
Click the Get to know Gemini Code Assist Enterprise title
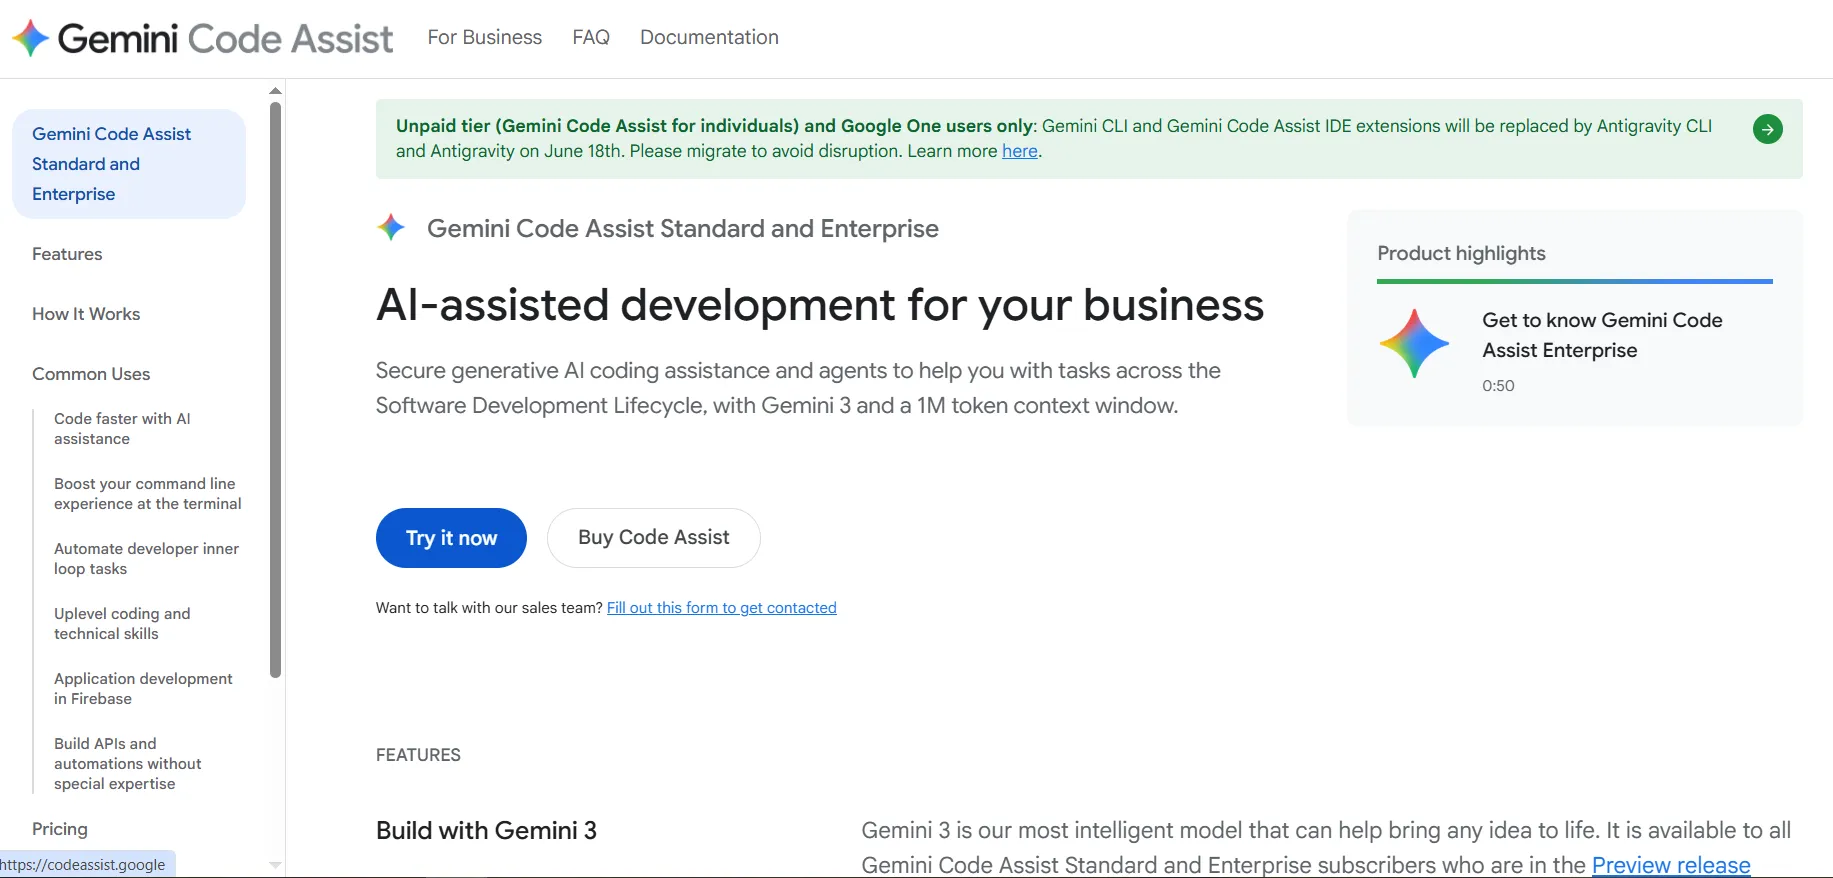[x=1602, y=335]
